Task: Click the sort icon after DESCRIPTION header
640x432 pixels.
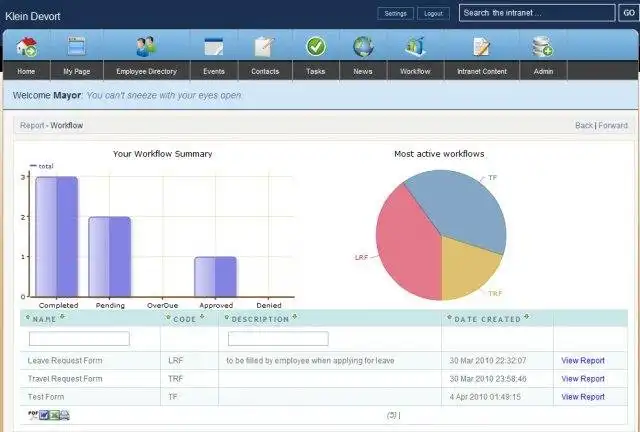Action: click(295, 316)
